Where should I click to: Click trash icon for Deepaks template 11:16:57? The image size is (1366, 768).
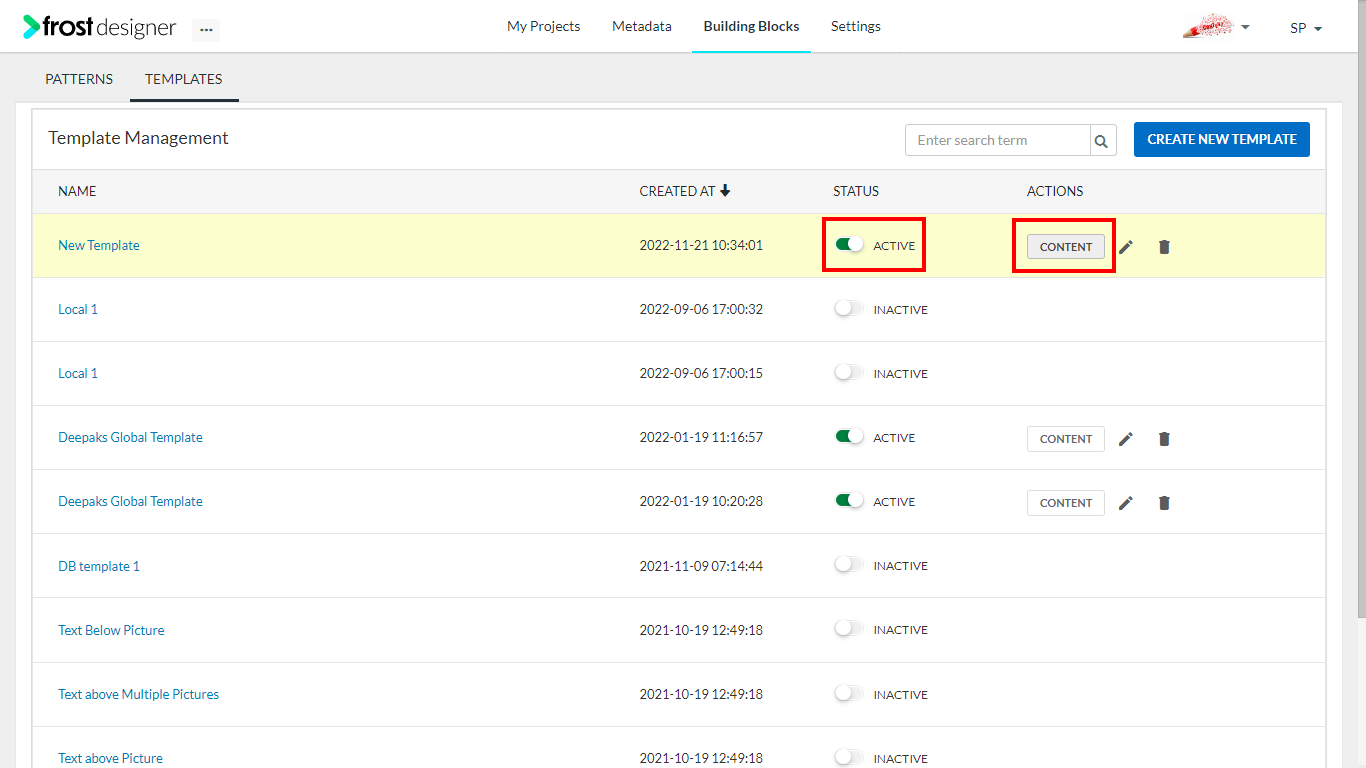click(x=1164, y=439)
